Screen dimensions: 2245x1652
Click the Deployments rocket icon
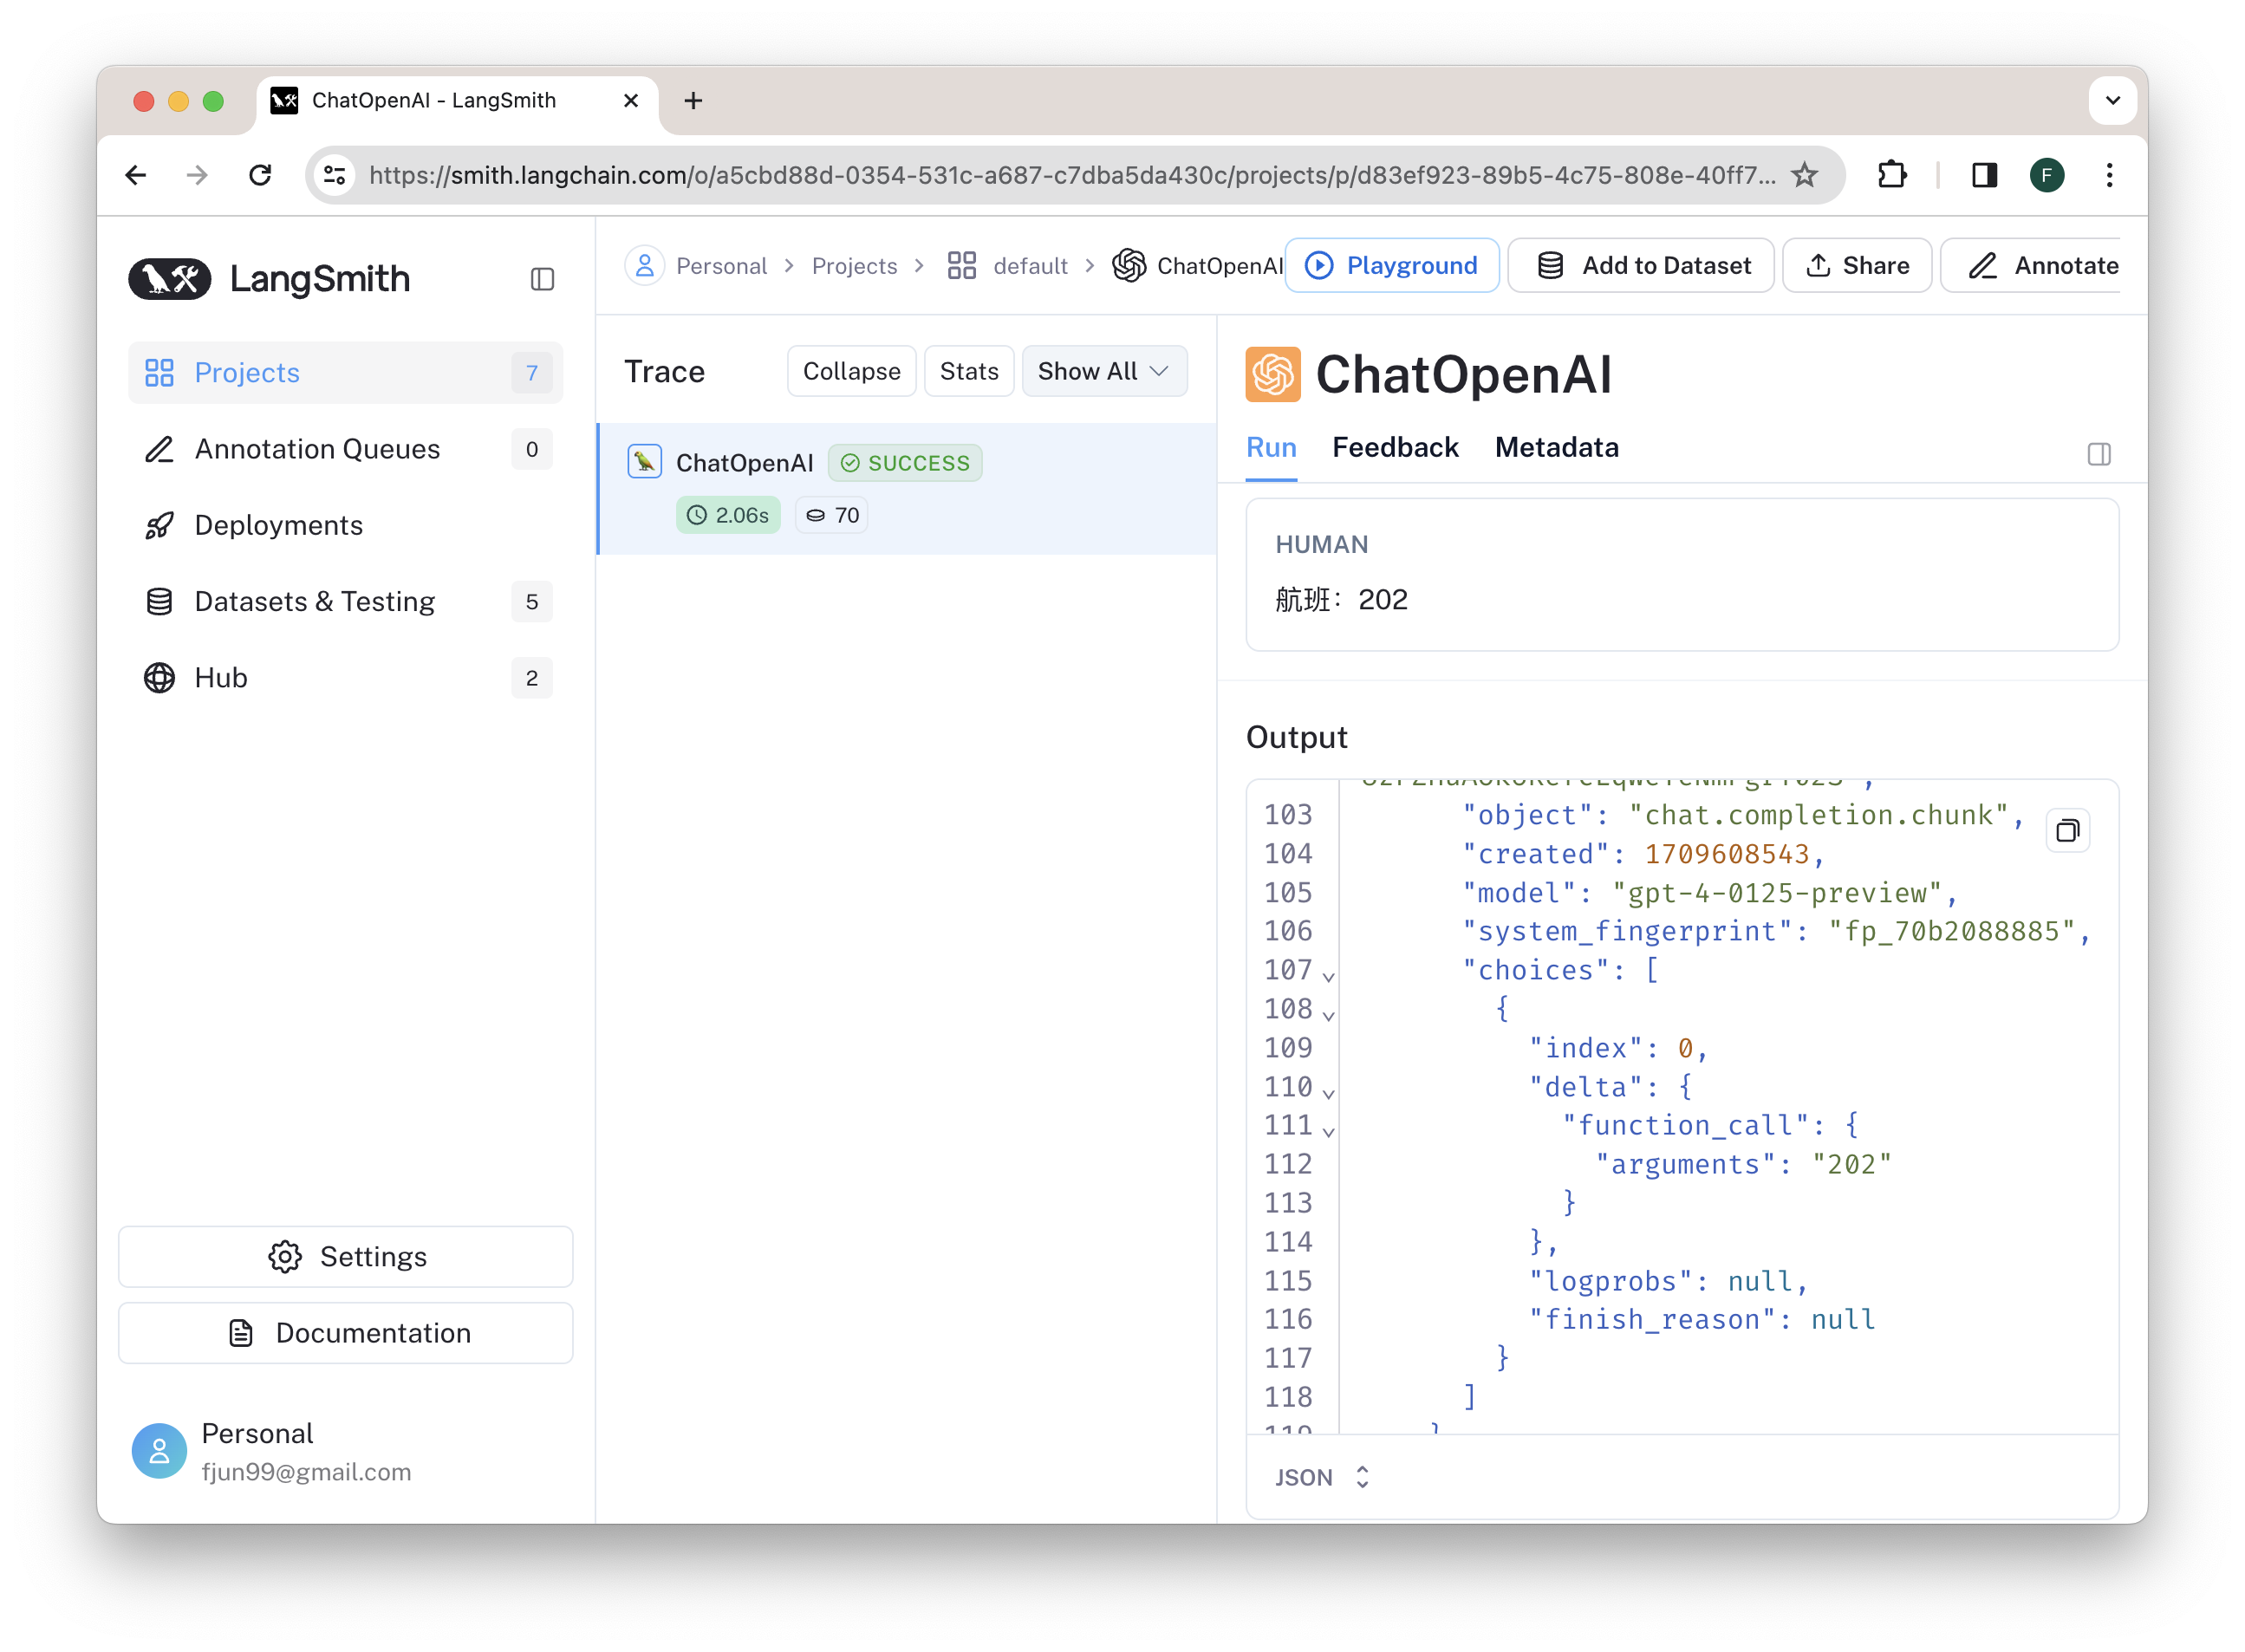tap(159, 525)
